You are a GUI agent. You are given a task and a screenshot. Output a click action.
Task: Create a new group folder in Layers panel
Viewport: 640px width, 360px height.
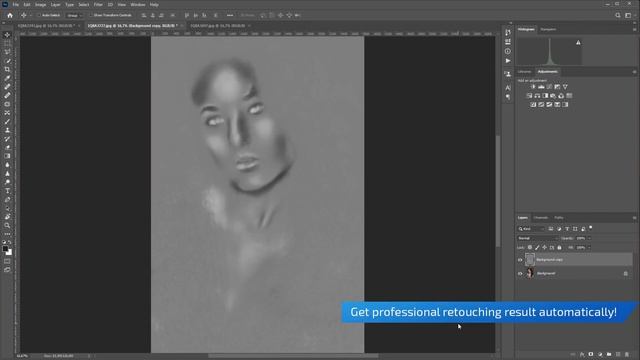pos(609,355)
